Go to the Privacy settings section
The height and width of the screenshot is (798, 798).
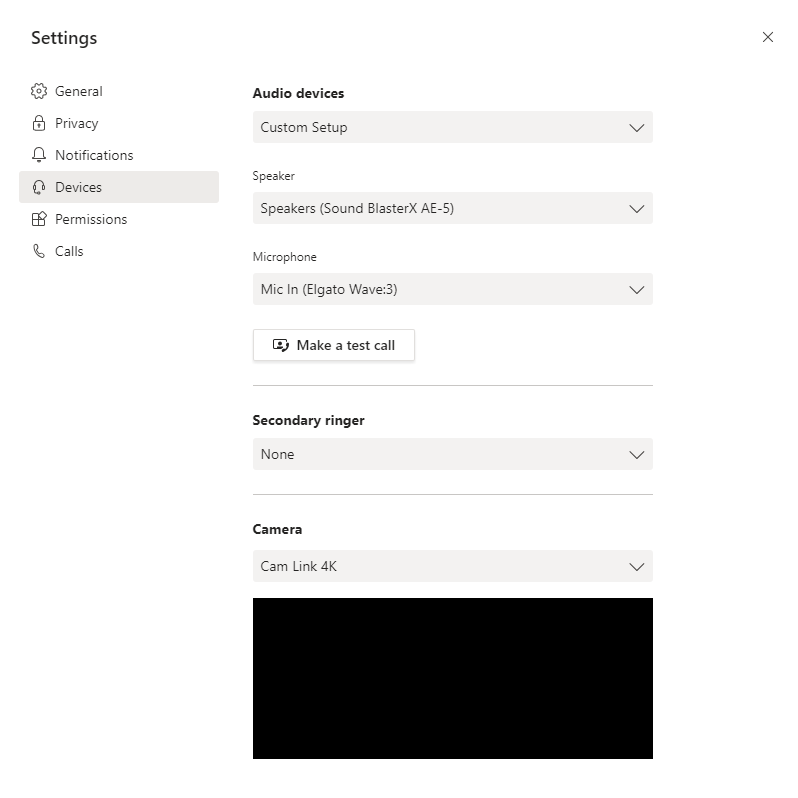coord(77,123)
